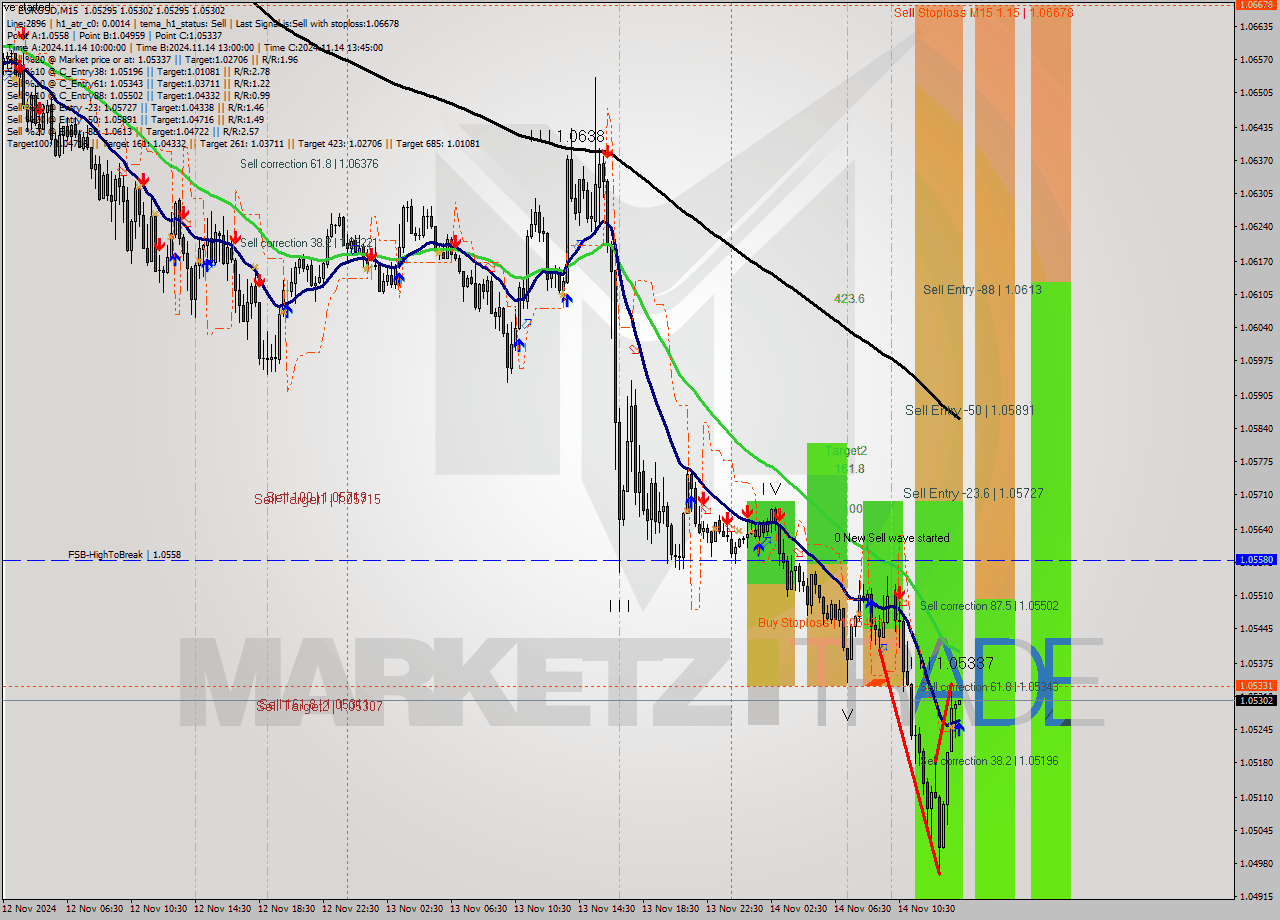Click the '13 Nov 22:30' time axis label
Screen dimensions: 1280x920
click(734, 909)
